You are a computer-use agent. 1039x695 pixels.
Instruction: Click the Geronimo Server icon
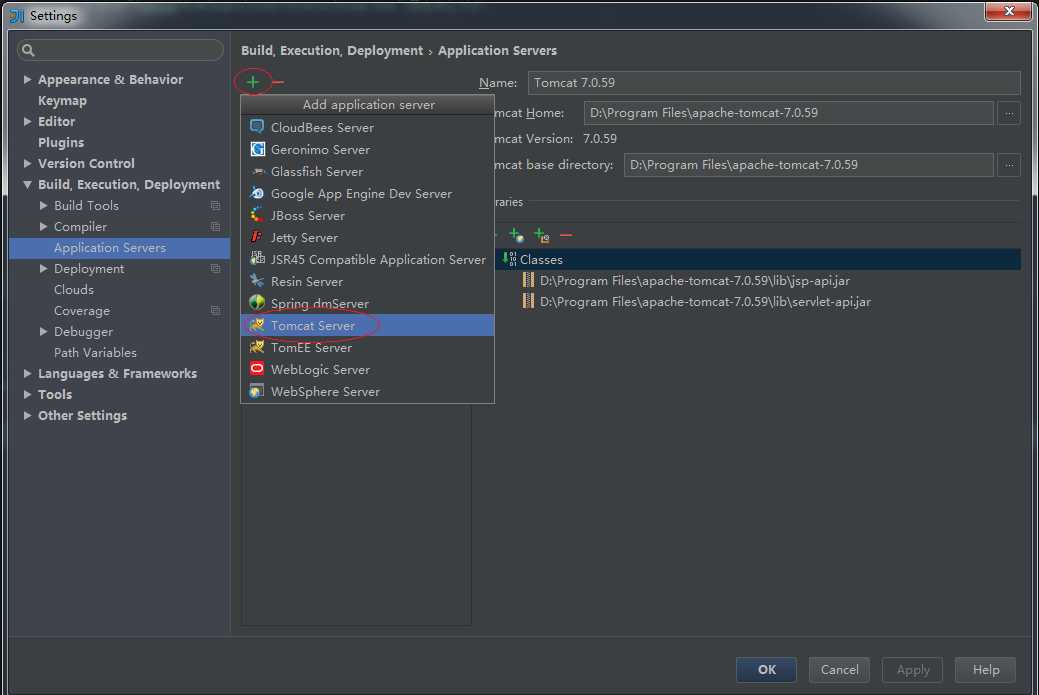point(257,149)
